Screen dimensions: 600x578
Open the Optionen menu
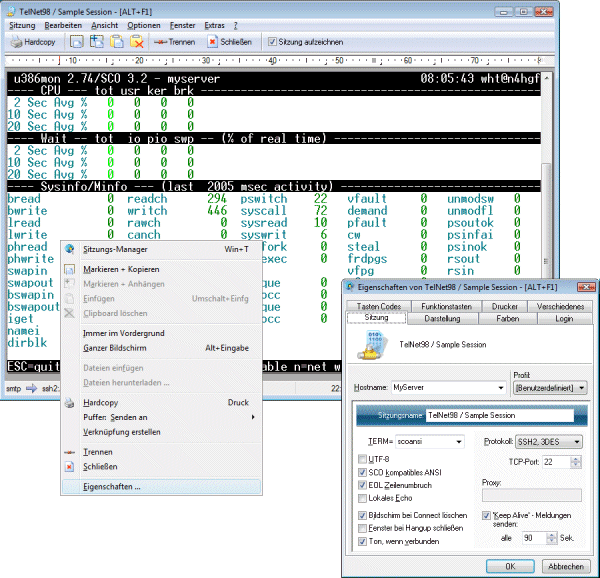tap(144, 26)
